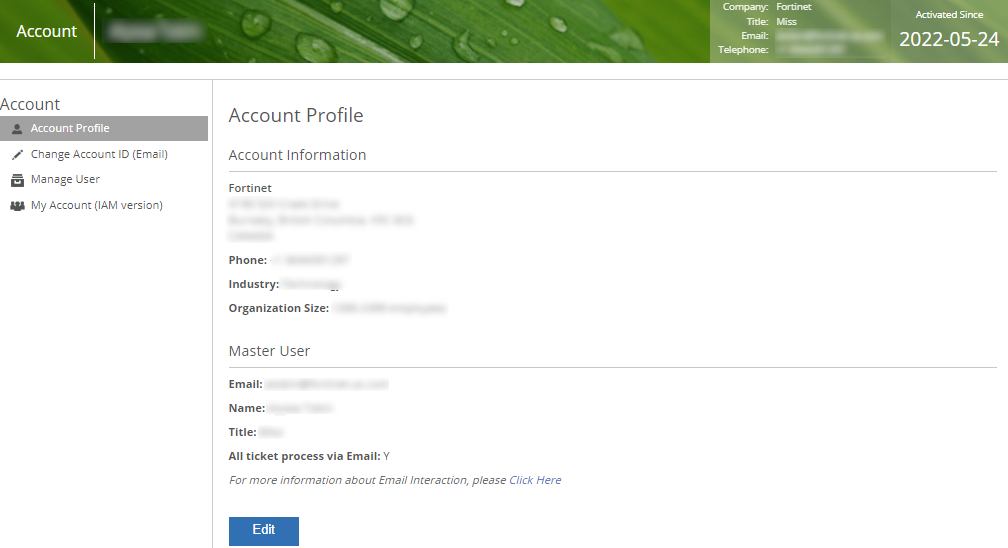Viewport: 1008px width, 548px height.
Task: Follow the Click Here email interaction link
Action: (535, 481)
